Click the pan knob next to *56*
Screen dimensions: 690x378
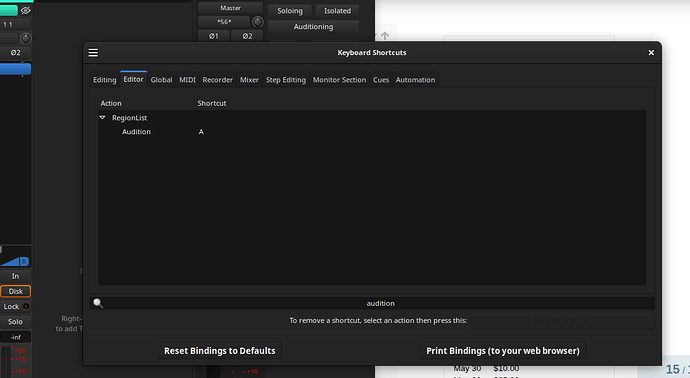click(257, 22)
